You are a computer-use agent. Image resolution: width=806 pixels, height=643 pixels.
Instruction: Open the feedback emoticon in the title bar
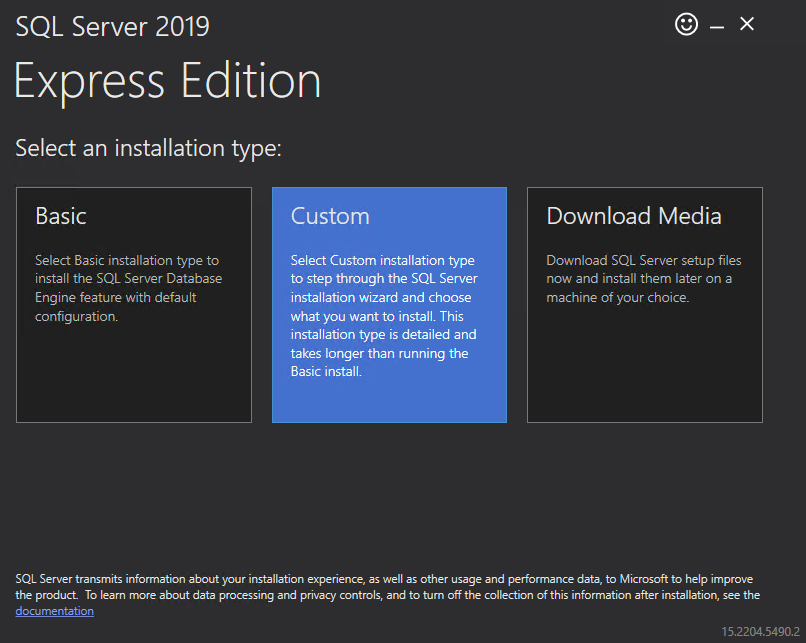pos(686,23)
